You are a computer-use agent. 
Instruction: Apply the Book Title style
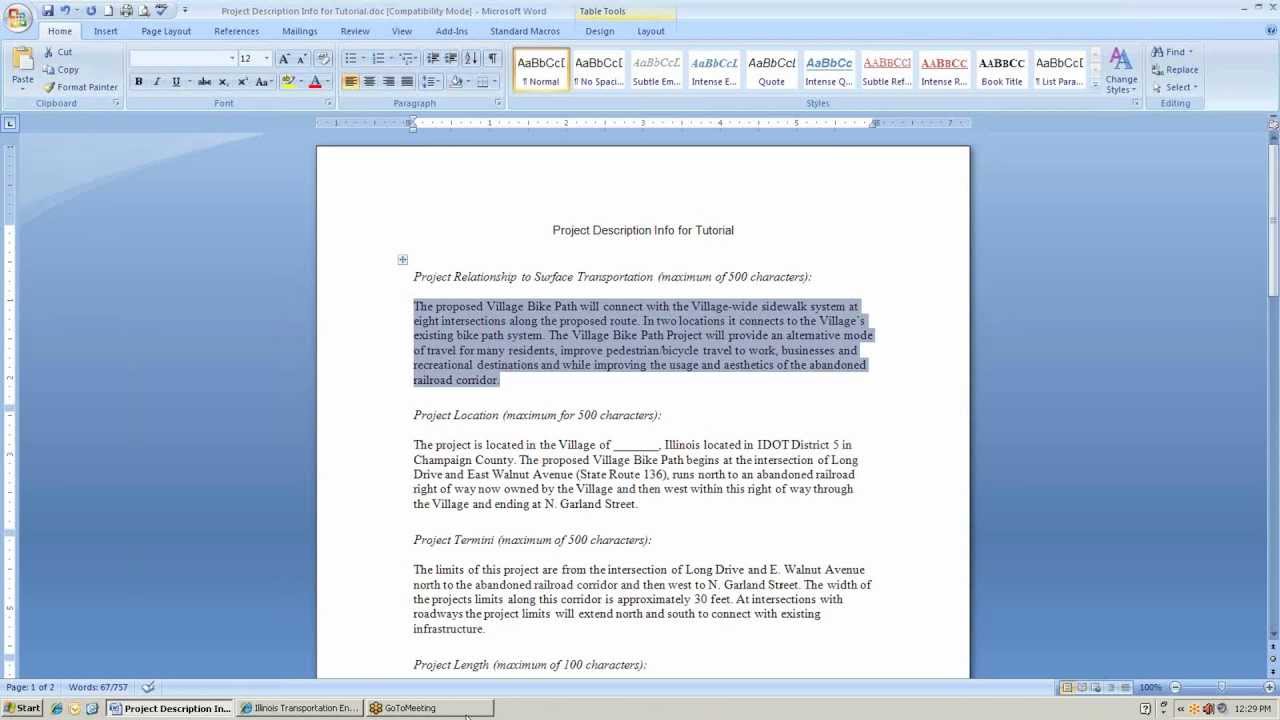[x=1001, y=69]
